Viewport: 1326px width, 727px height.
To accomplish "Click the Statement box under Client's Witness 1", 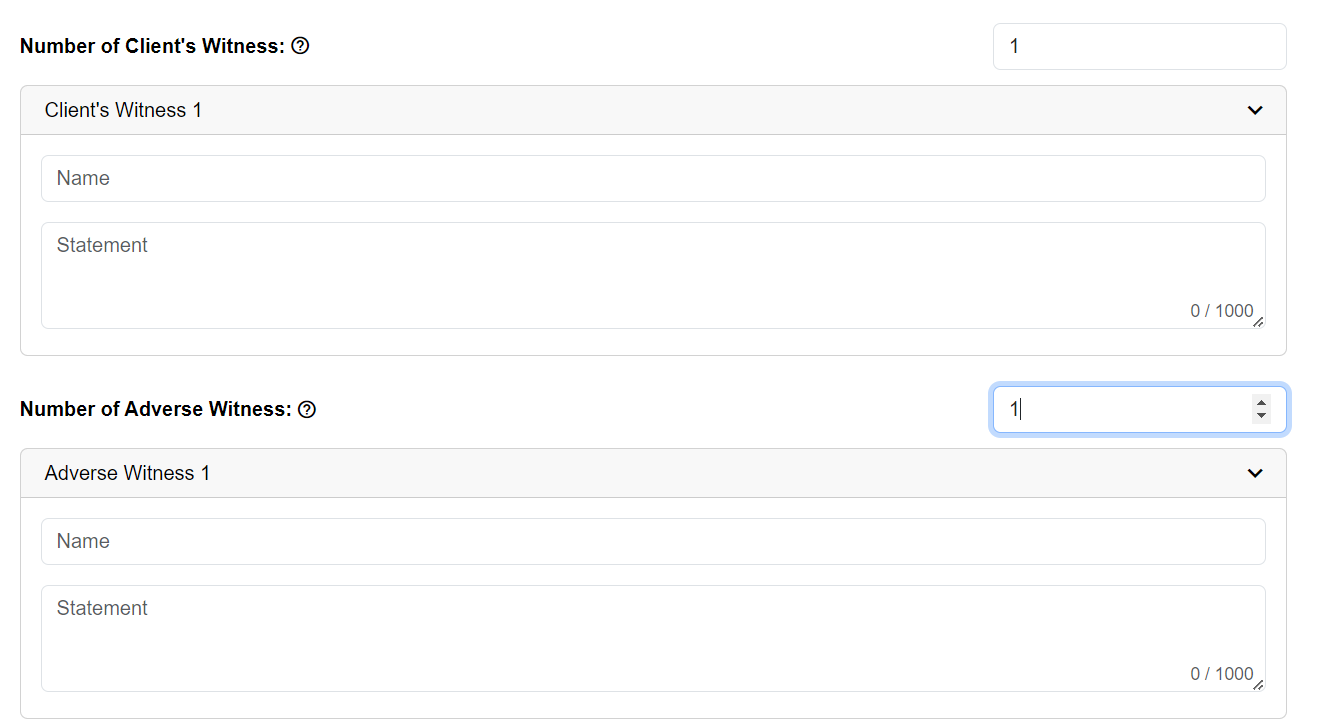I will (x=653, y=275).
